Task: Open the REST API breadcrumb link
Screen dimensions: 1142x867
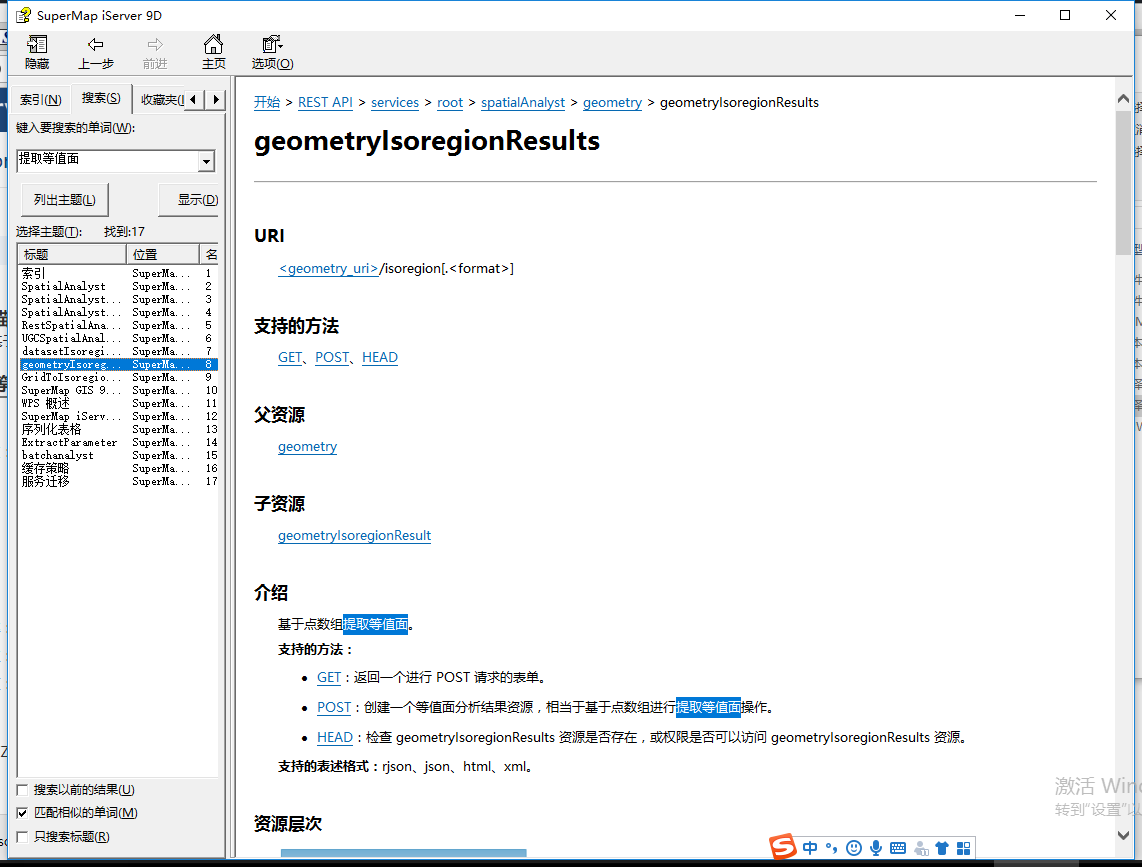Action: [x=325, y=103]
